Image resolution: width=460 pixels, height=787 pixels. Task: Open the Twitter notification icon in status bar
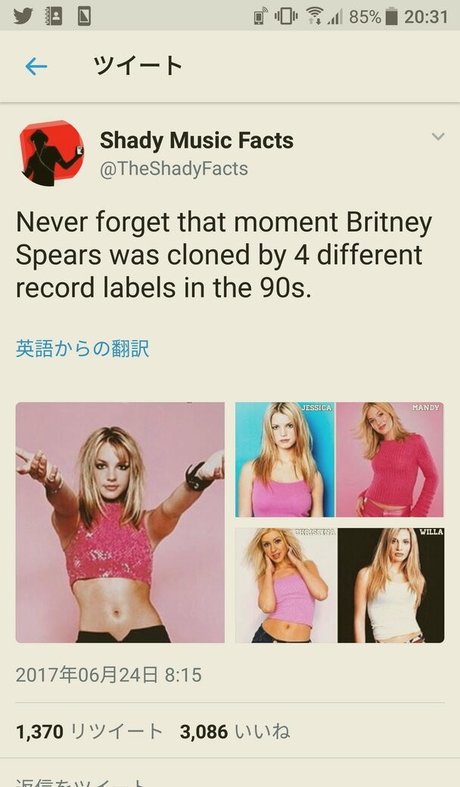[24, 16]
